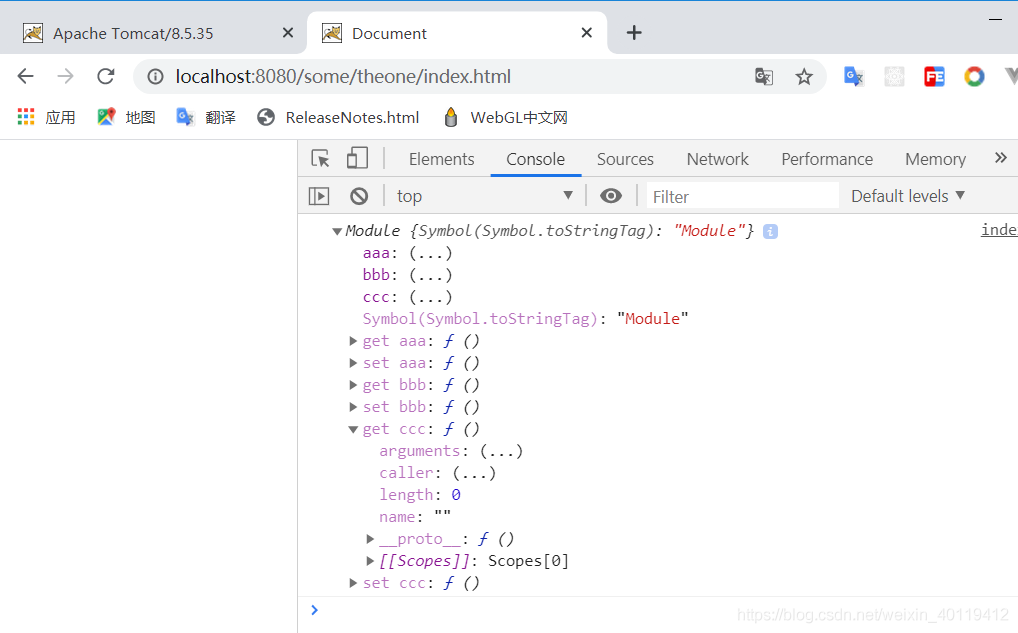Close the Document tab

click(x=586, y=32)
